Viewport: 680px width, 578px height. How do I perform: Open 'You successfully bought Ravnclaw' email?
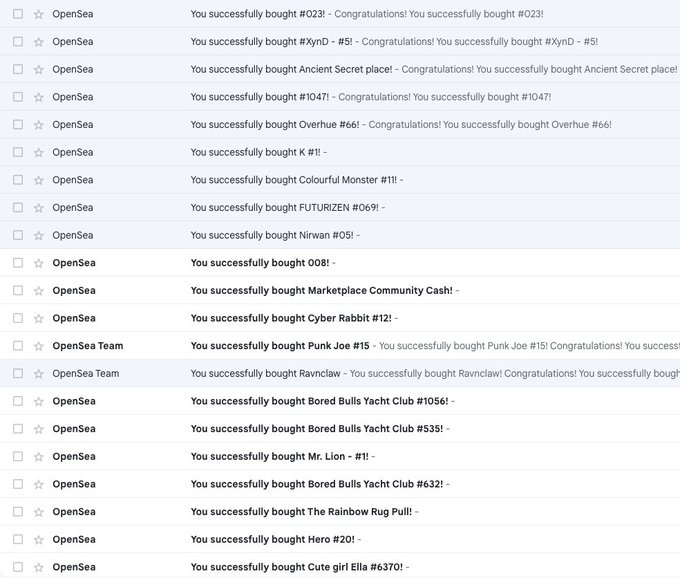pos(265,373)
